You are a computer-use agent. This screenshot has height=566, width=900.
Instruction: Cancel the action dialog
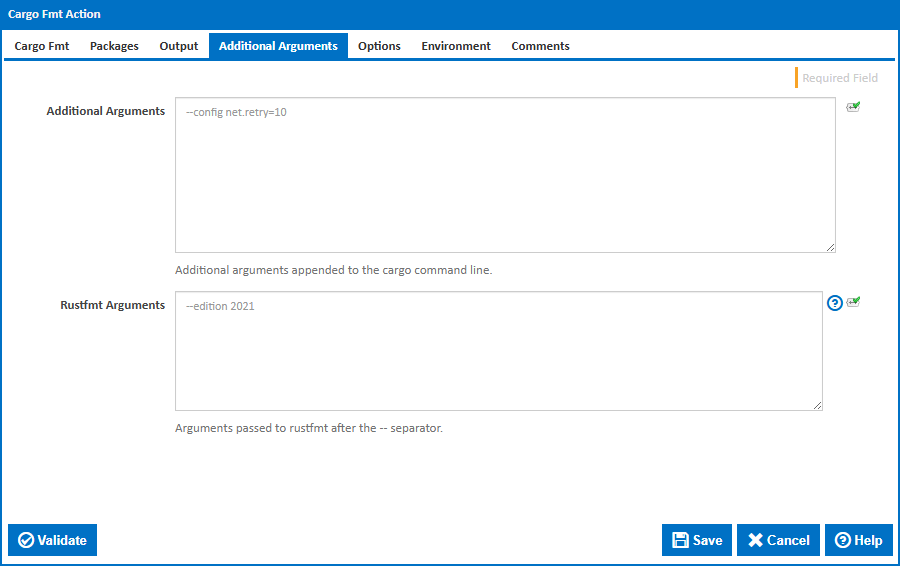778,540
